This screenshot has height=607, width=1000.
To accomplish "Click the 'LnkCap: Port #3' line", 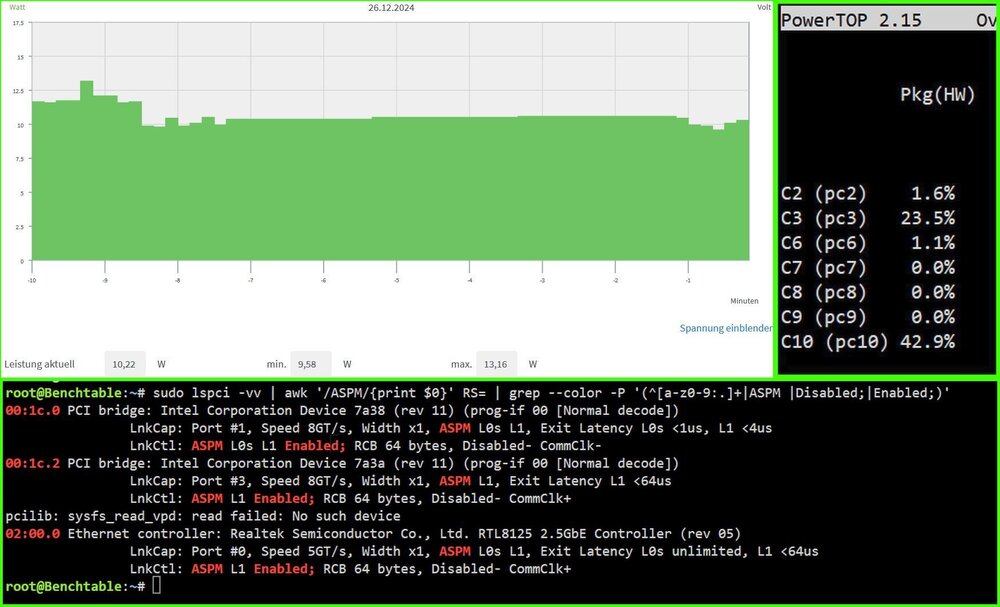I will pyautogui.click(x=401, y=481).
